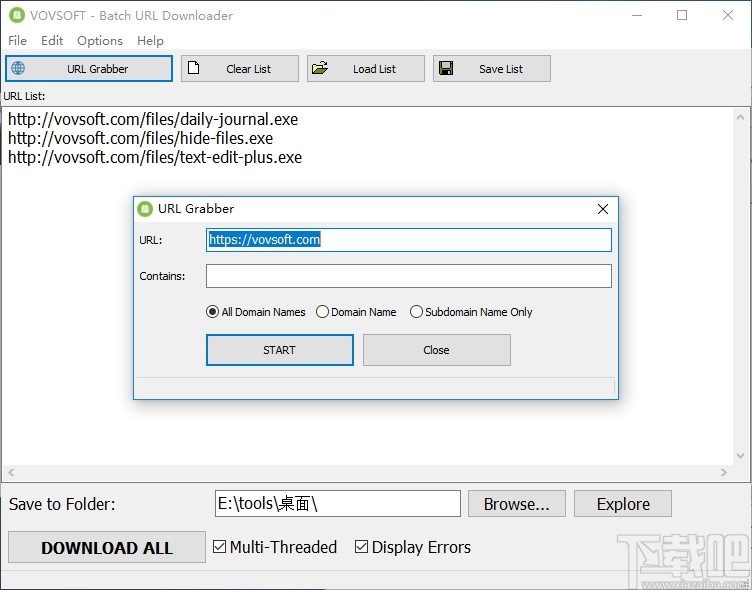
Task: Click the hide-files.exe URL line
Action: pos(141,138)
